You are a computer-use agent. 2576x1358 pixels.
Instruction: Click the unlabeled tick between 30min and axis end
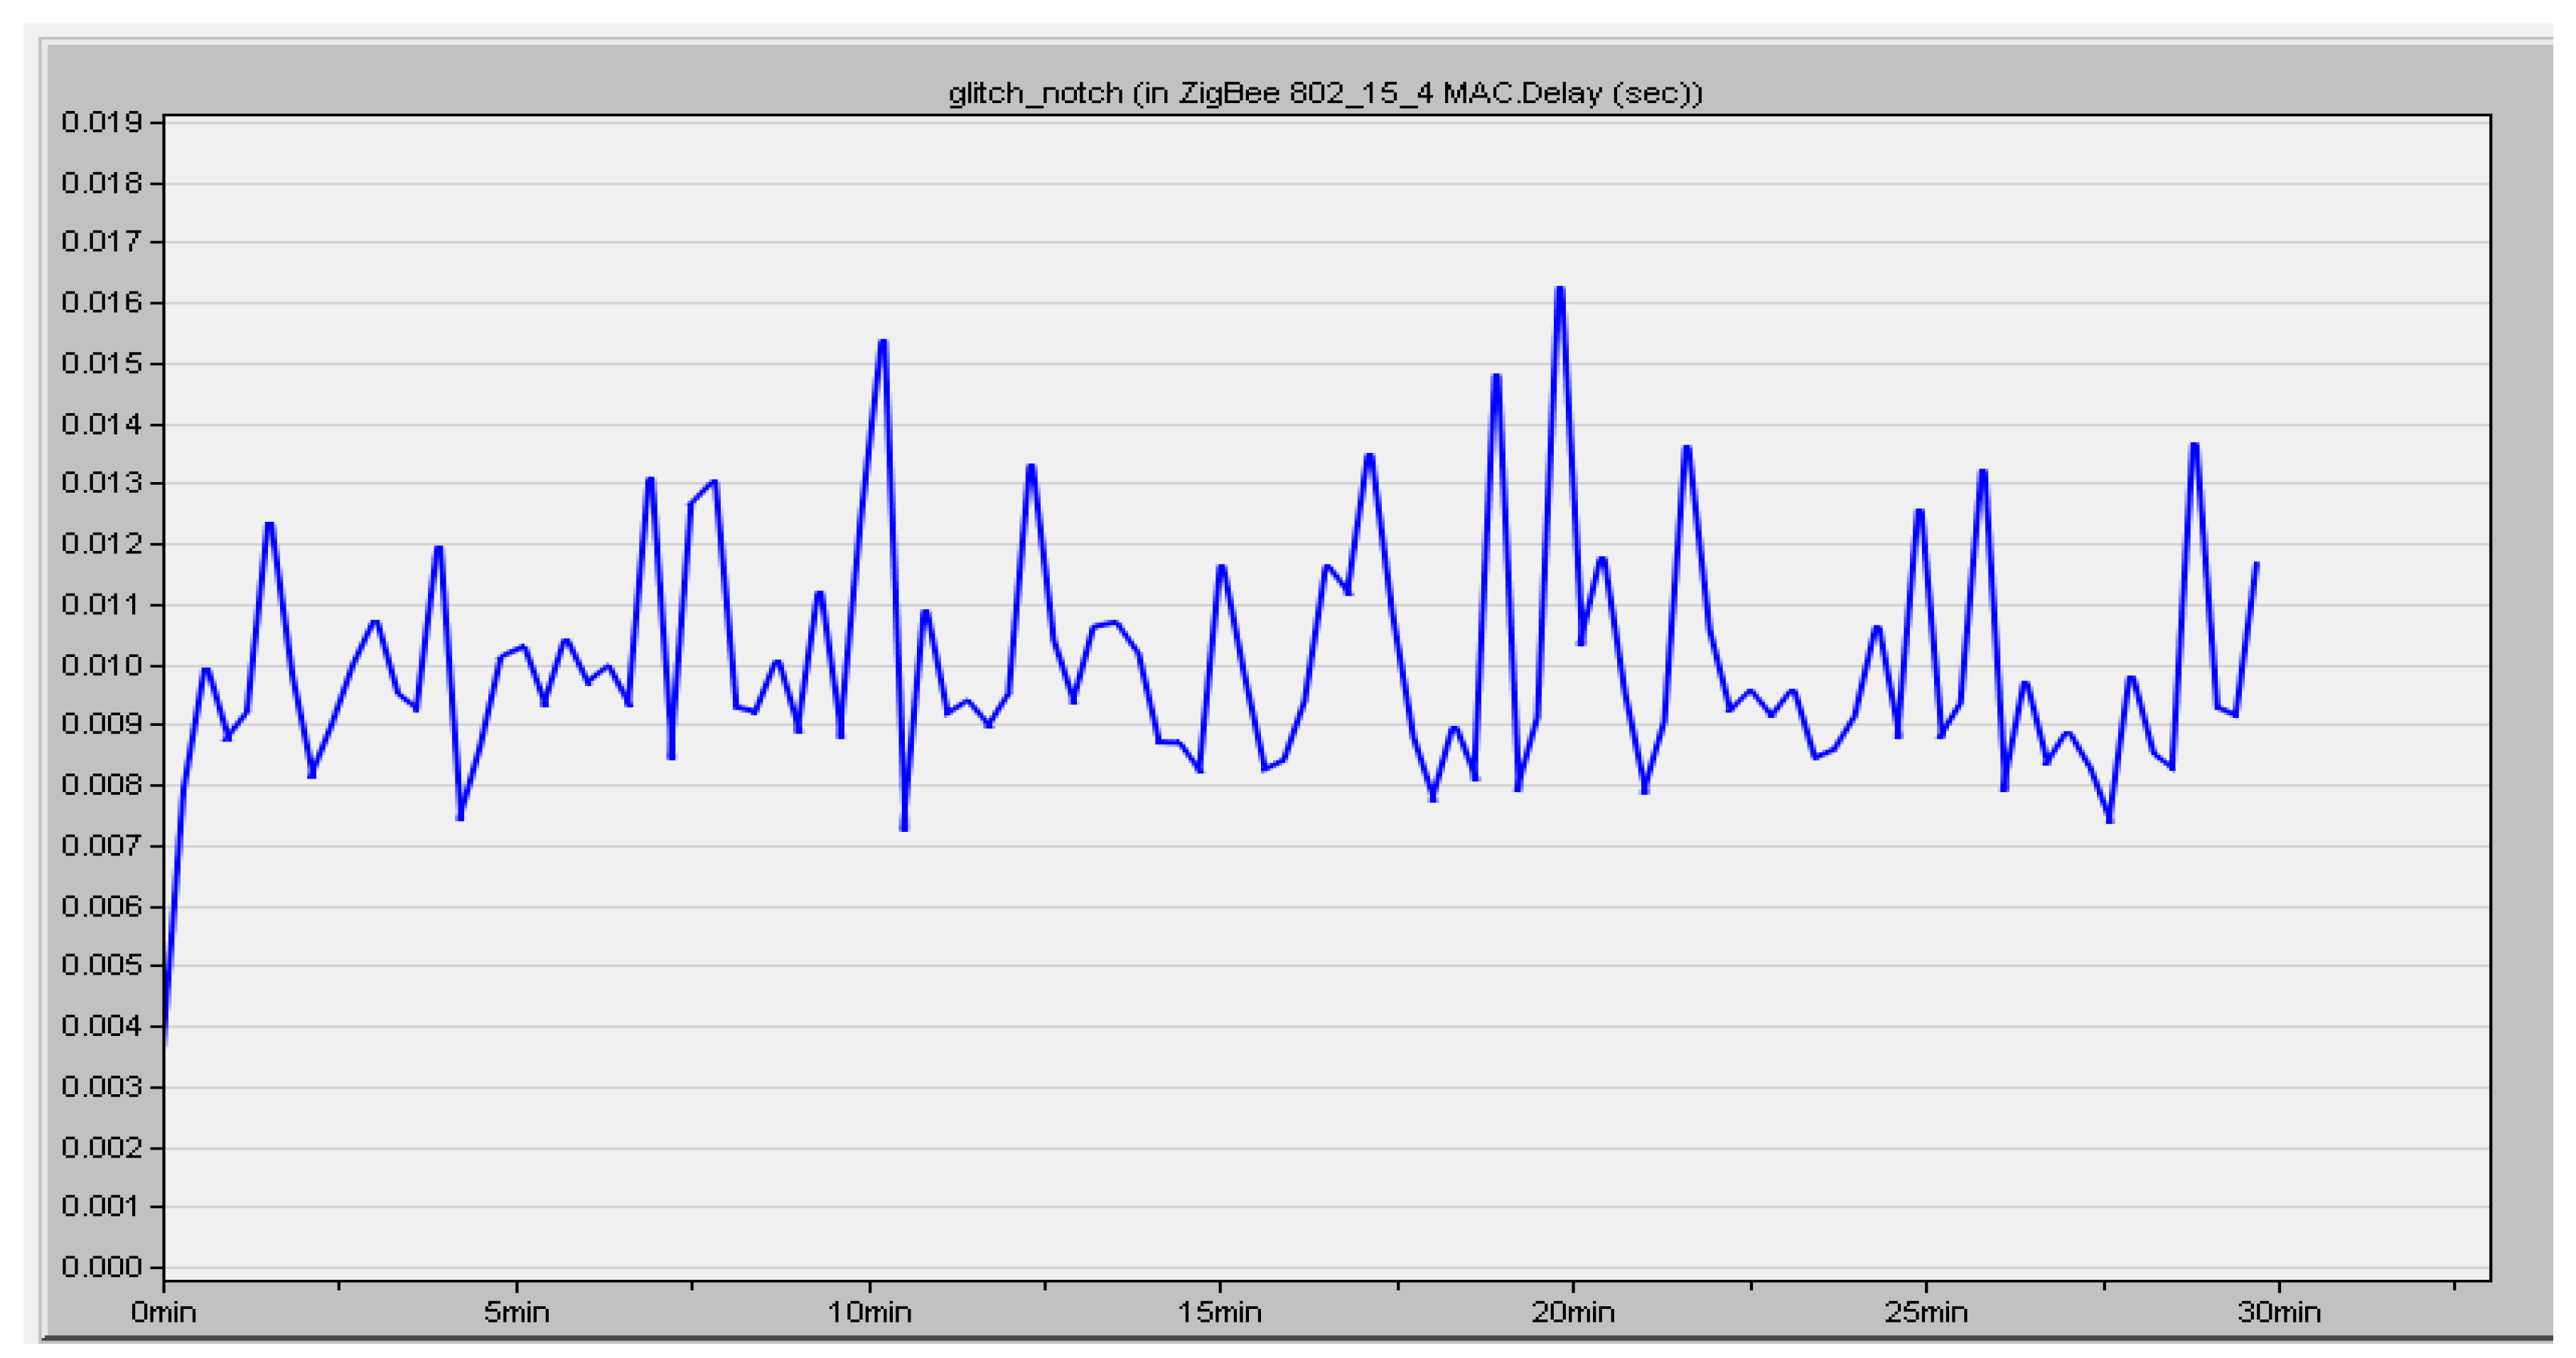[x=2455, y=1286]
